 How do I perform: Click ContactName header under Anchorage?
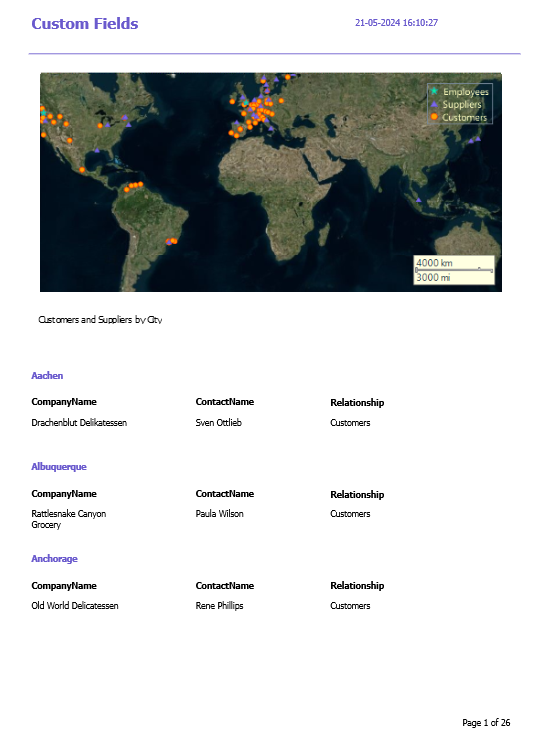tap(225, 586)
